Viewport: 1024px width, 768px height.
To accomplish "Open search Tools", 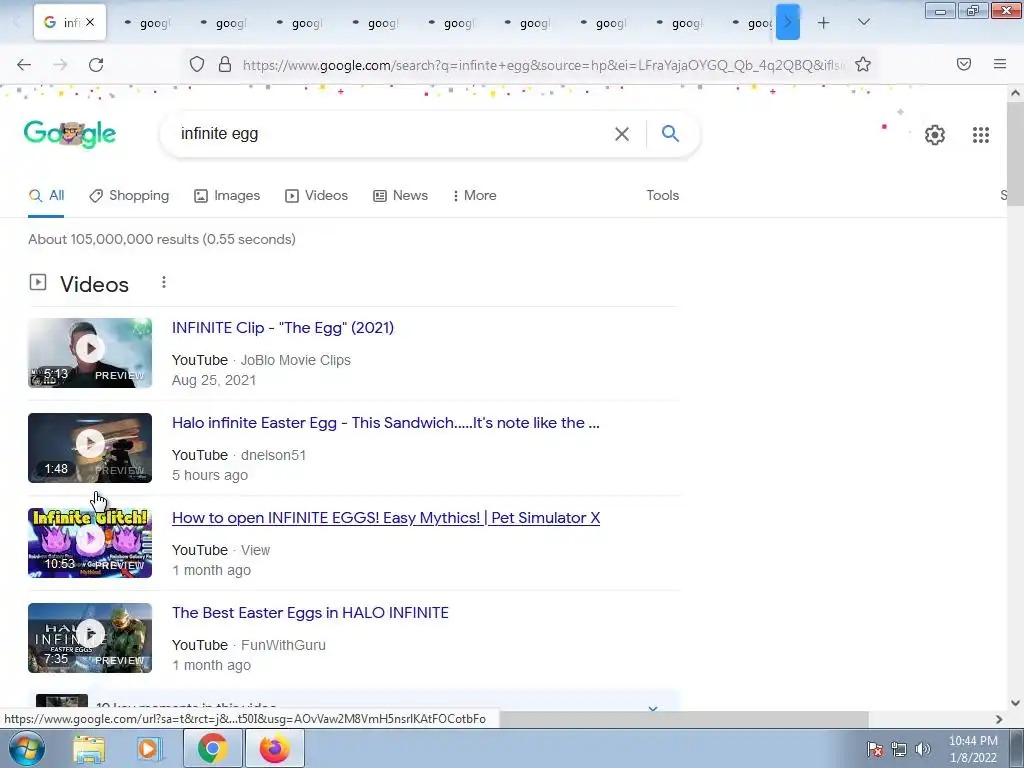I will click(663, 195).
